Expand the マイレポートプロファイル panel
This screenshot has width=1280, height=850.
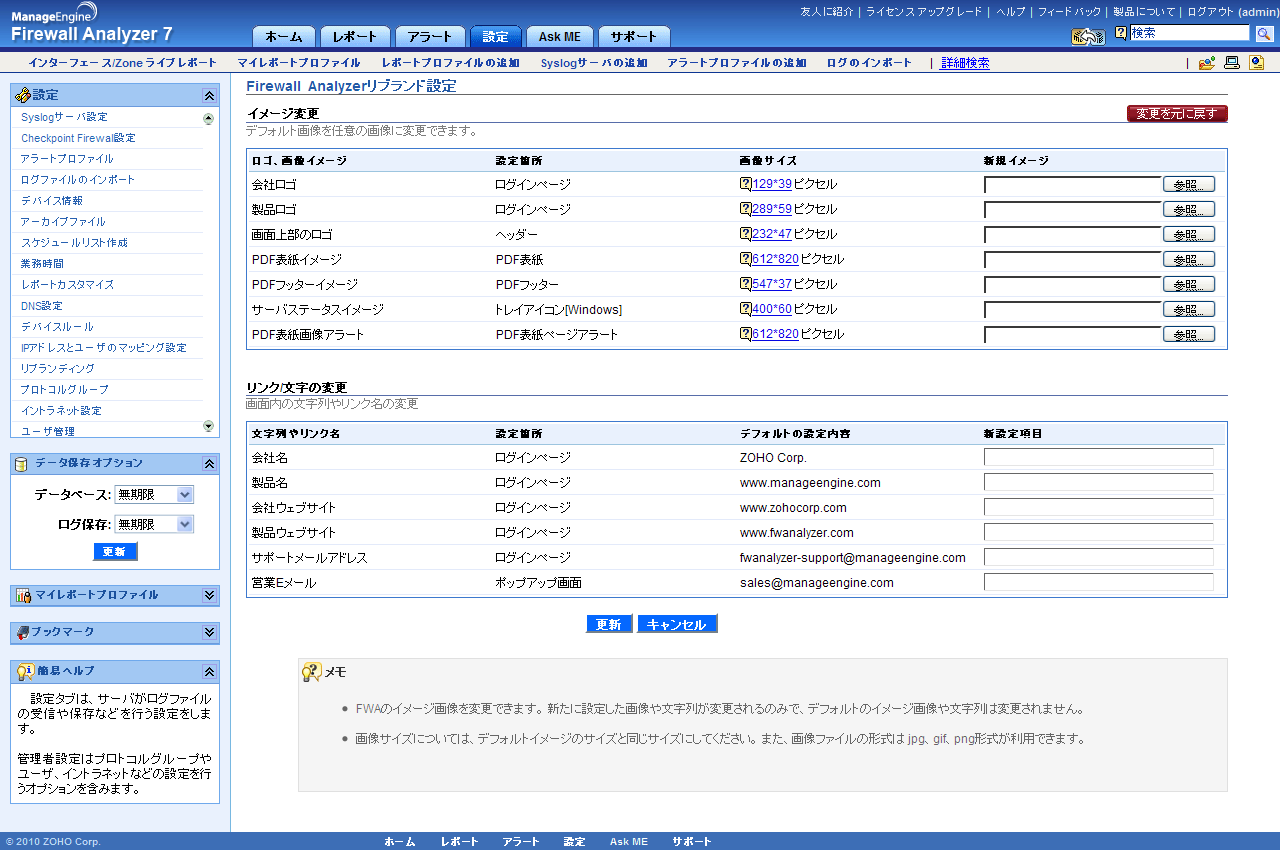coord(209,595)
